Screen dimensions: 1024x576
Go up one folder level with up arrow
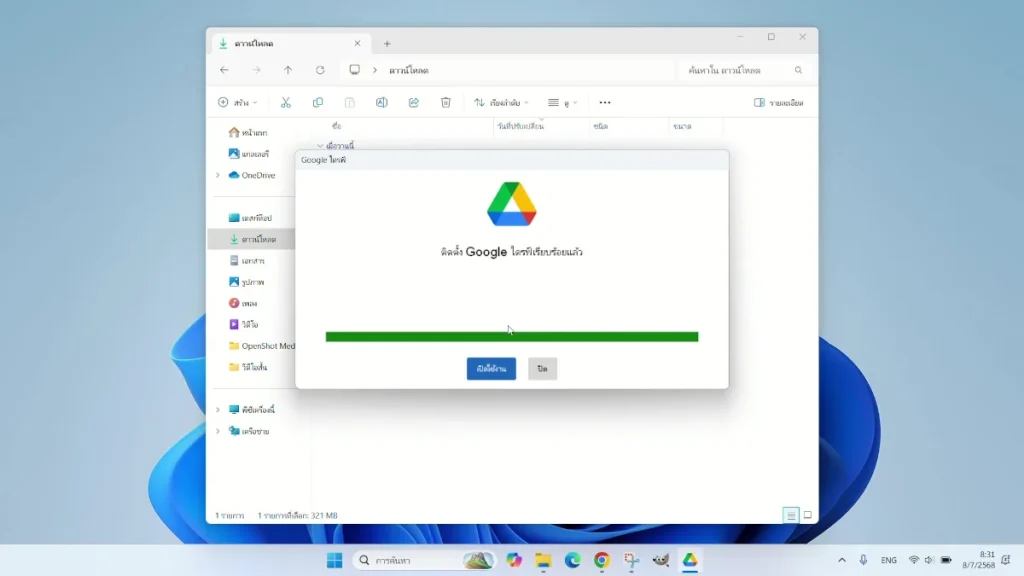pos(288,70)
